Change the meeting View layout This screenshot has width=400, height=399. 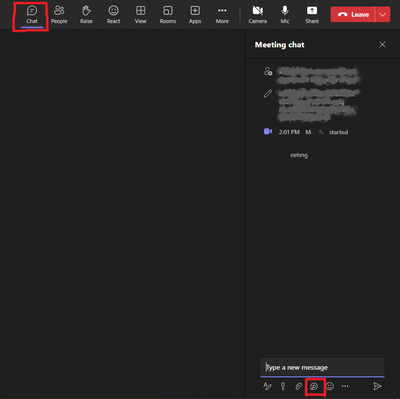click(140, 15)
